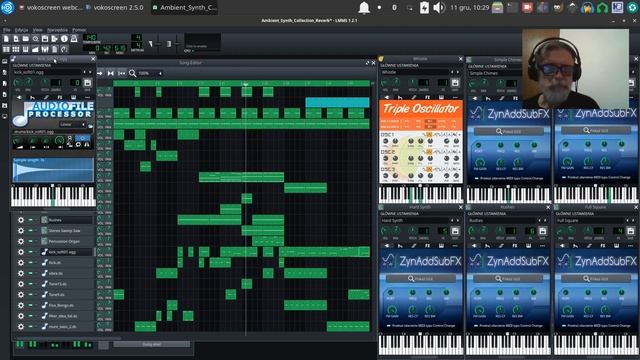Open the View menu
The width and height of the screenshot is (640, 360).
(38, 30)
